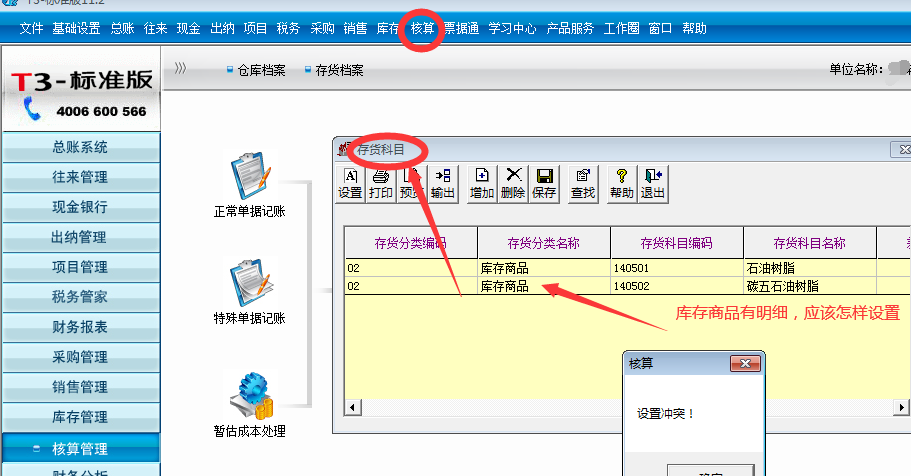Select 总账系统 in sidebar
Screen dimensions: 911x476
click(x=81, y=147)
